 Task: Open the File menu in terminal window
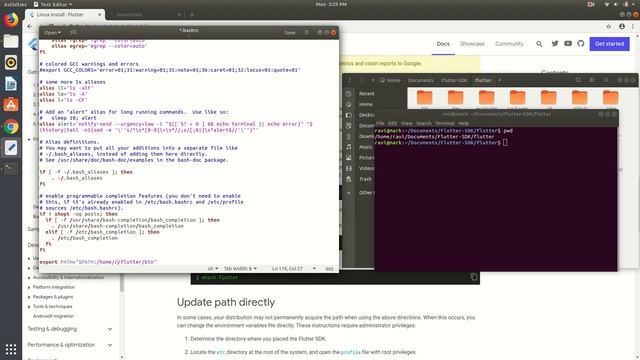pos(380,123)
